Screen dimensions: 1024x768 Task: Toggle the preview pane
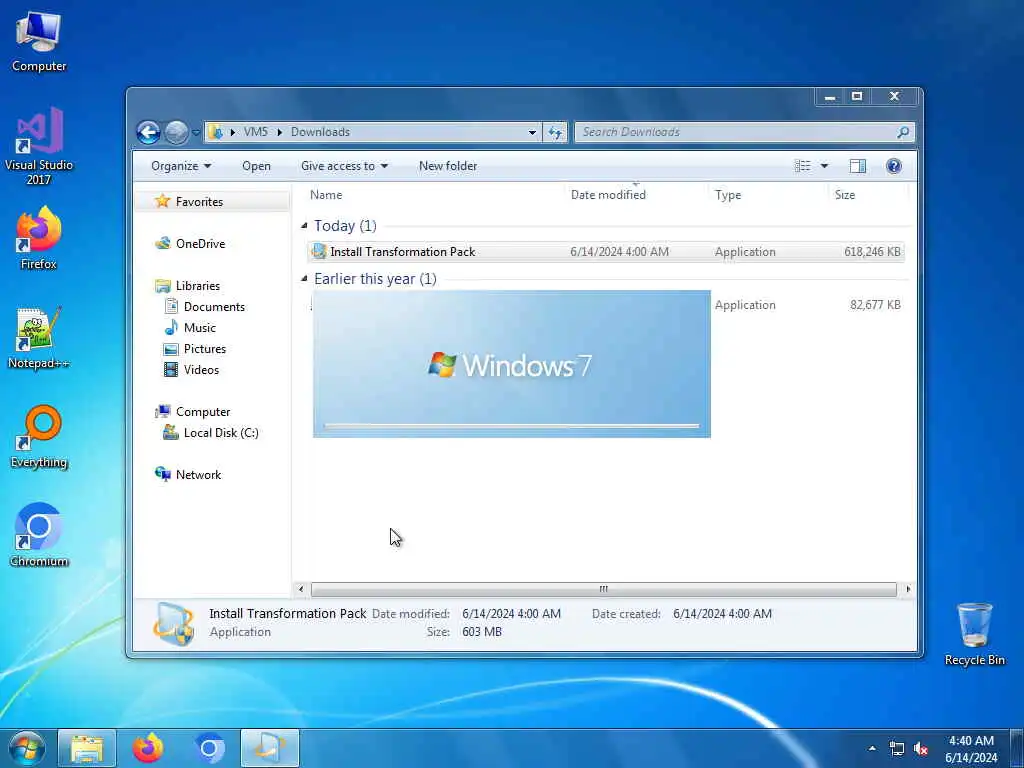857,166
